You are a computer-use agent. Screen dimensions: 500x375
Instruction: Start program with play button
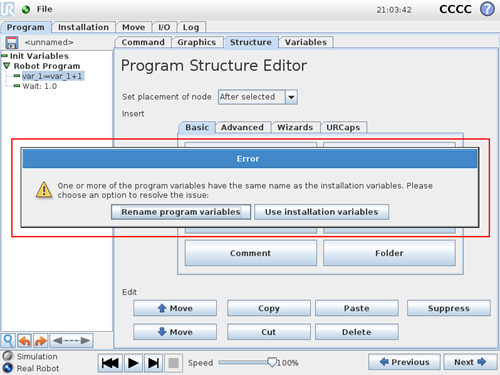[133, 363]
